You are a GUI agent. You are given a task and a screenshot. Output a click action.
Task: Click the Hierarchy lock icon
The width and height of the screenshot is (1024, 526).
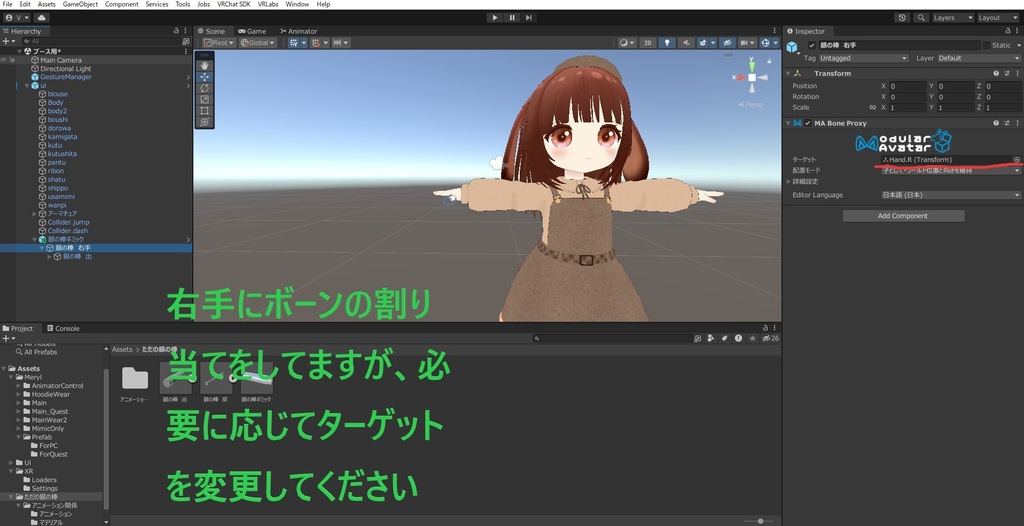click(x=176, y=31)
